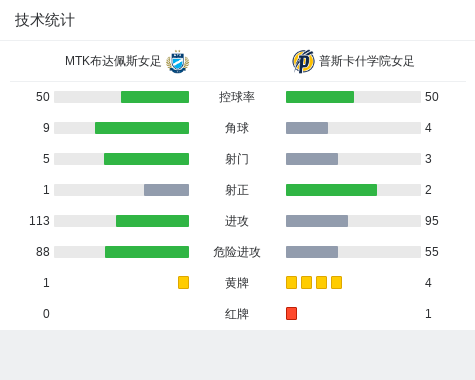Click the Puskás Akadémia team logo icon
Image resolution: width=475 pixels, height=380 pixels.
303,61
